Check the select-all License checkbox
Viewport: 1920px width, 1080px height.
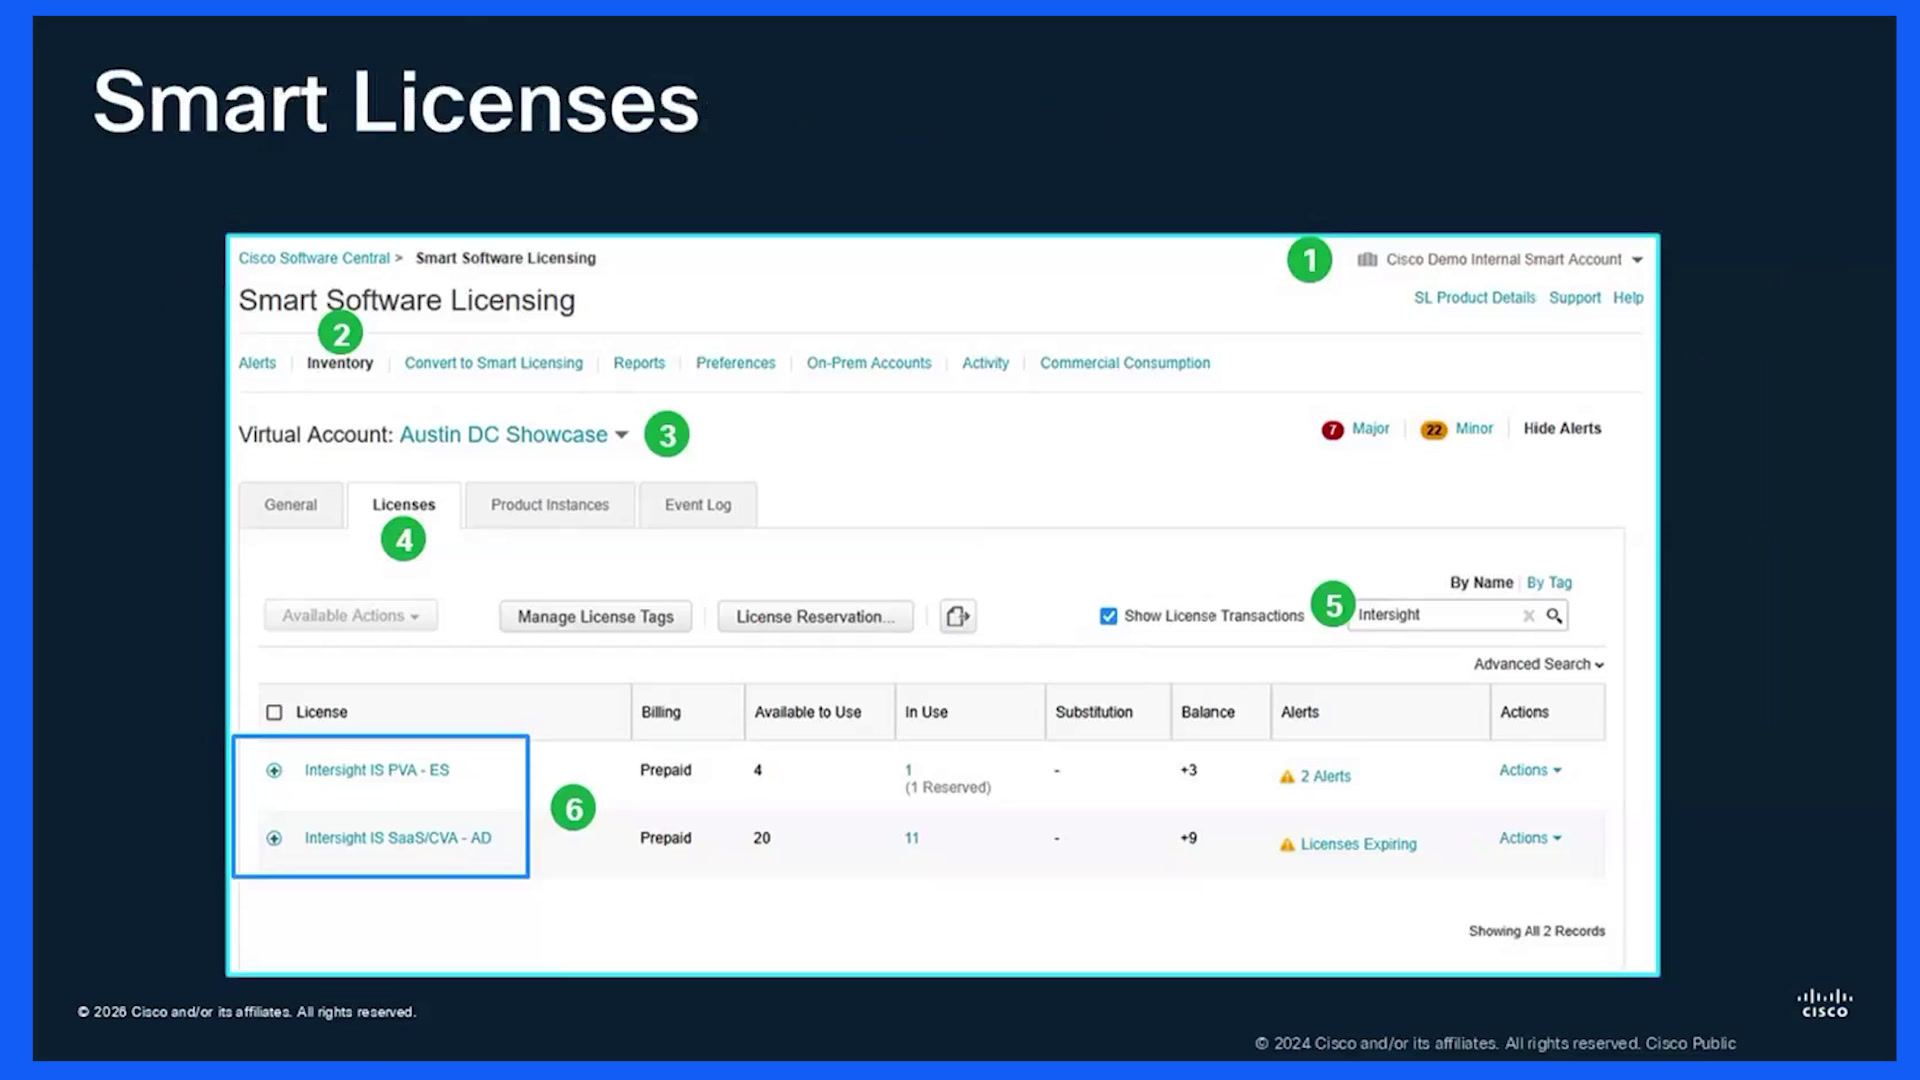pyautogui.click(x=274, y=712)
